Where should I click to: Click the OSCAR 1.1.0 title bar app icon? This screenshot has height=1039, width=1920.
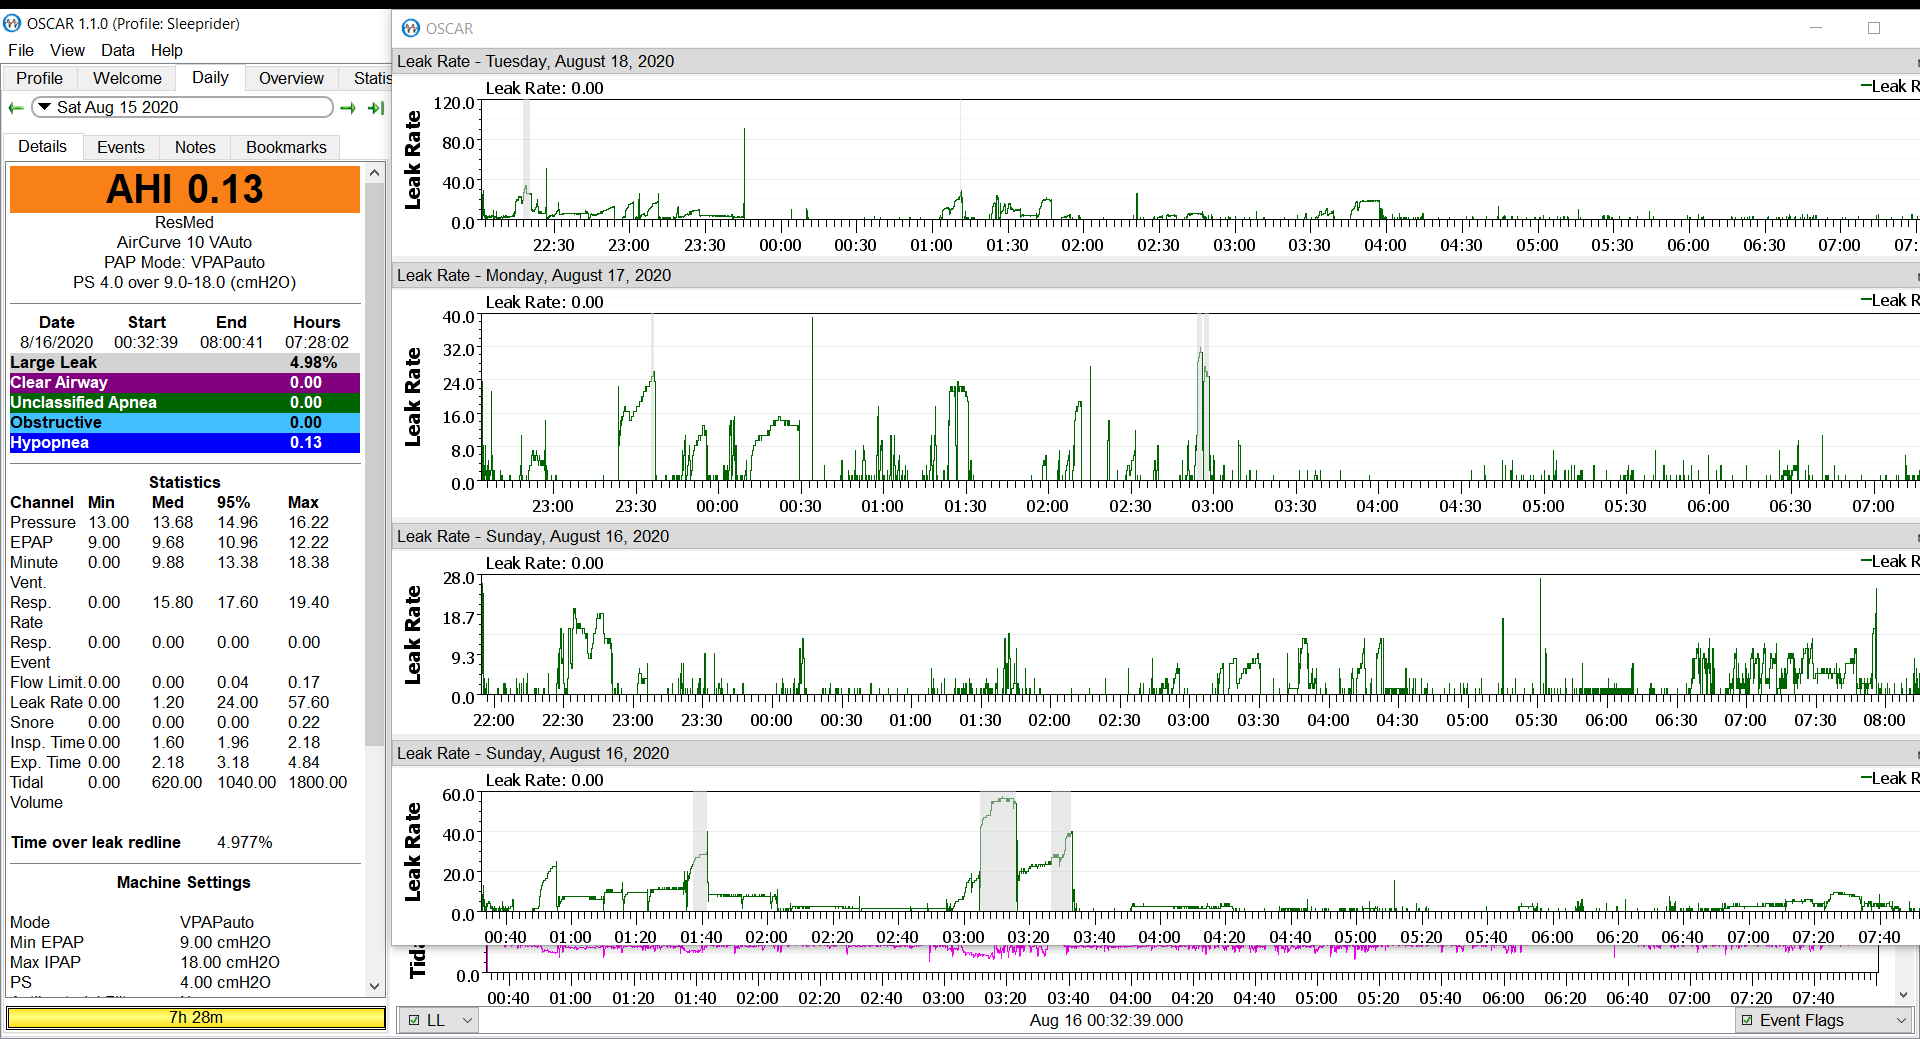tap(12, 23)
